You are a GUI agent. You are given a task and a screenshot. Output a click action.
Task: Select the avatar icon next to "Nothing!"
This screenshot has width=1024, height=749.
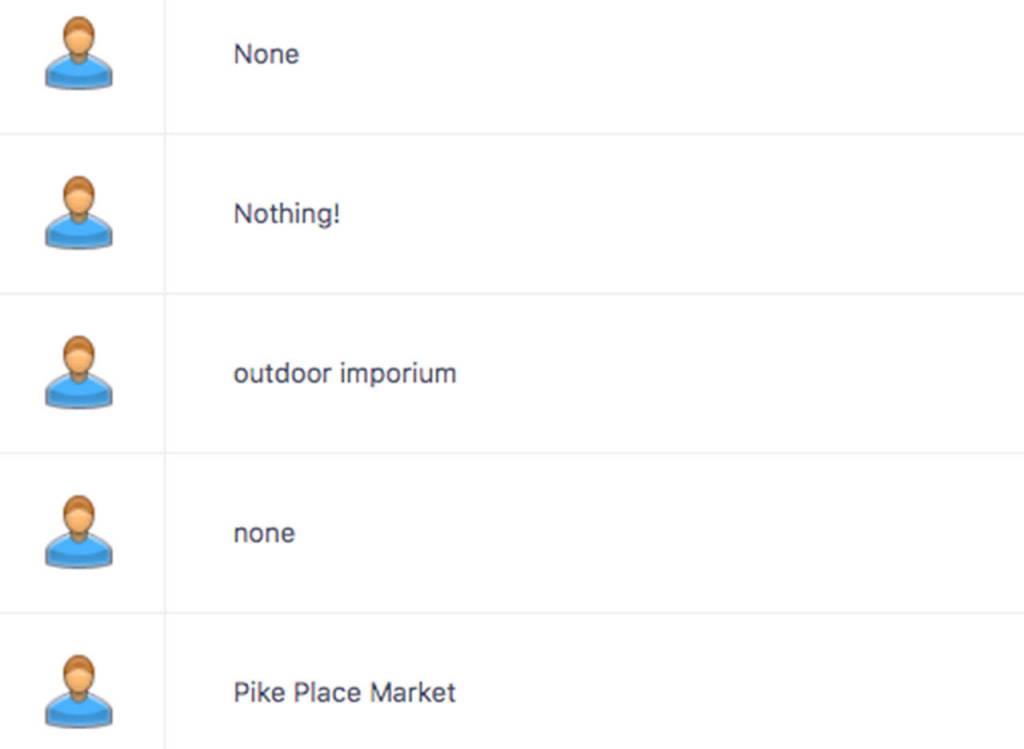pyautogui.click(x=78, y=213)
